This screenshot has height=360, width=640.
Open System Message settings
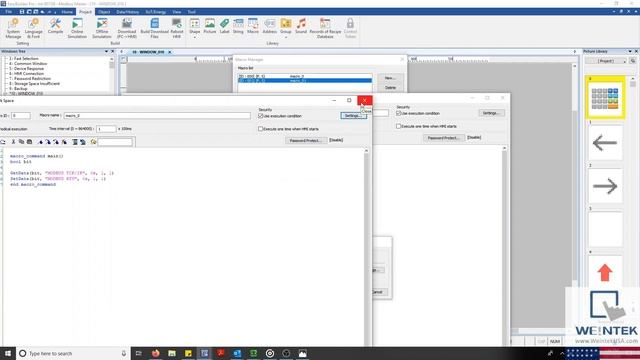13,28
